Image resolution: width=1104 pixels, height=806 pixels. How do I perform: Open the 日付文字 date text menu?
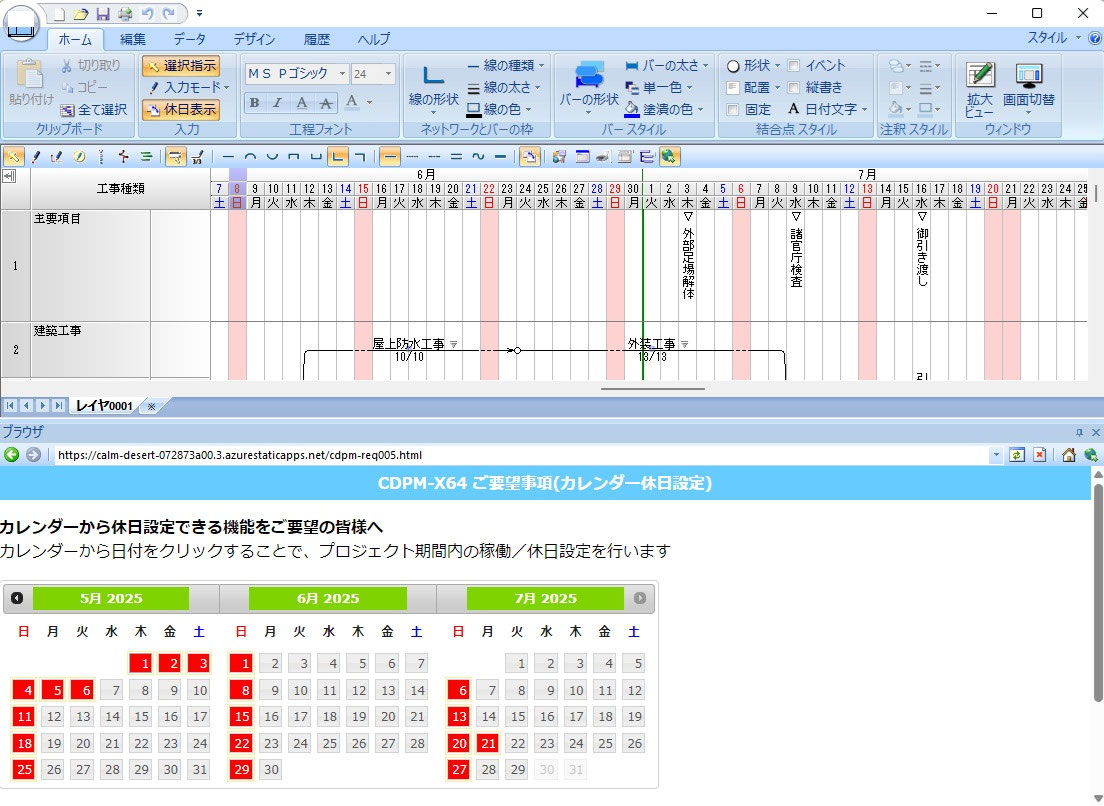coord(827,109)
